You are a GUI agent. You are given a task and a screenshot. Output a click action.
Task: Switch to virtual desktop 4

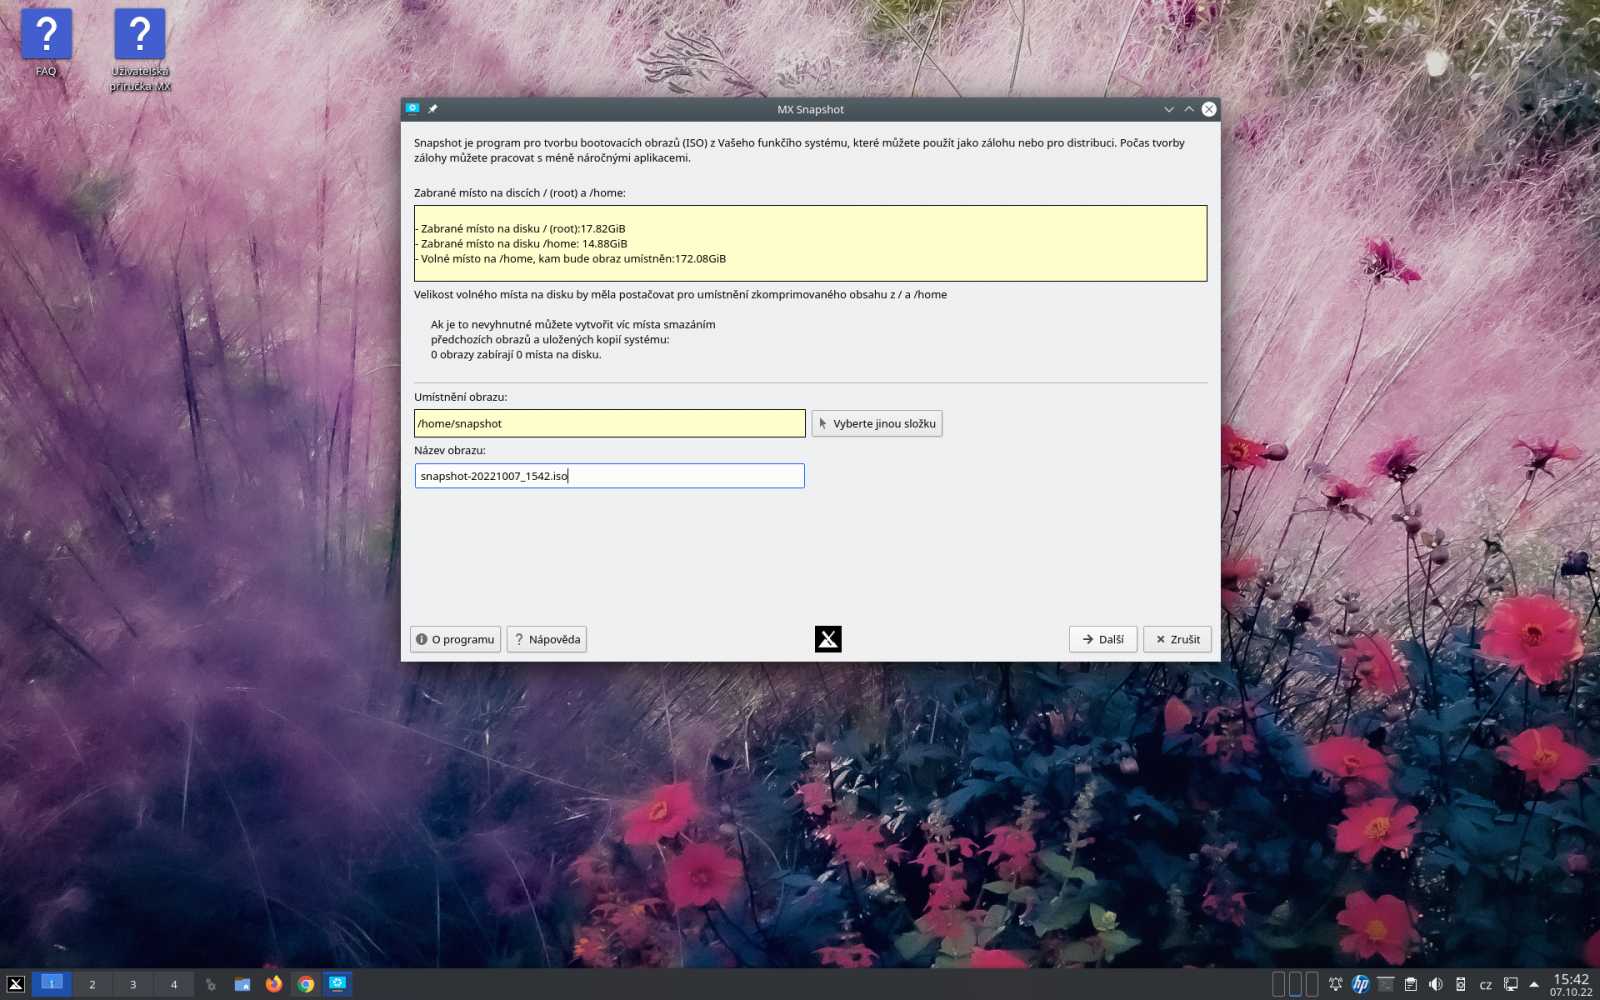pyautogui.click(x=174, y=984)
